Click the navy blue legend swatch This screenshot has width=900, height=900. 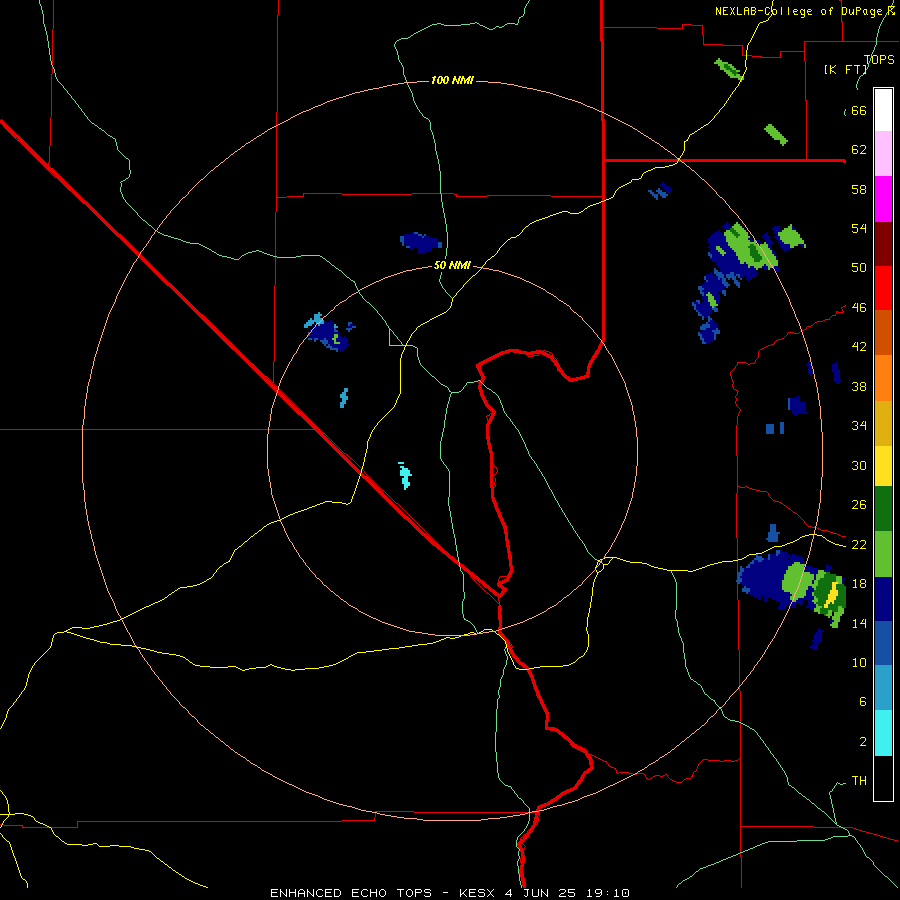click(883, 599)
